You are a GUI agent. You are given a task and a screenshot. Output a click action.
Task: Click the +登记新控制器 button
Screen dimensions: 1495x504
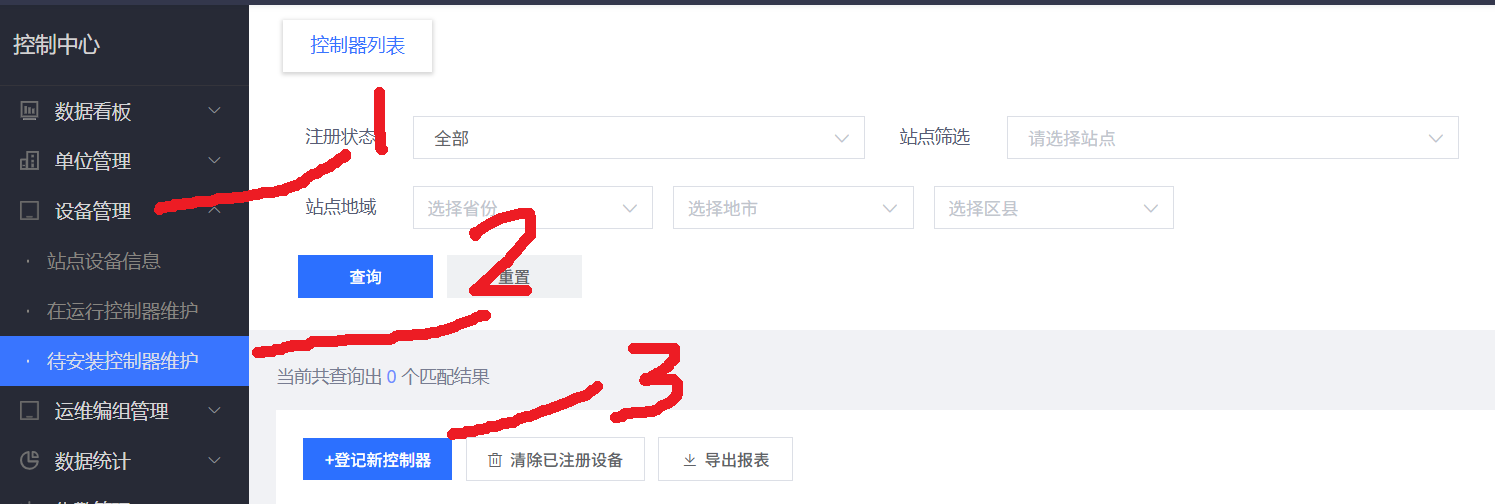(377, 460)
